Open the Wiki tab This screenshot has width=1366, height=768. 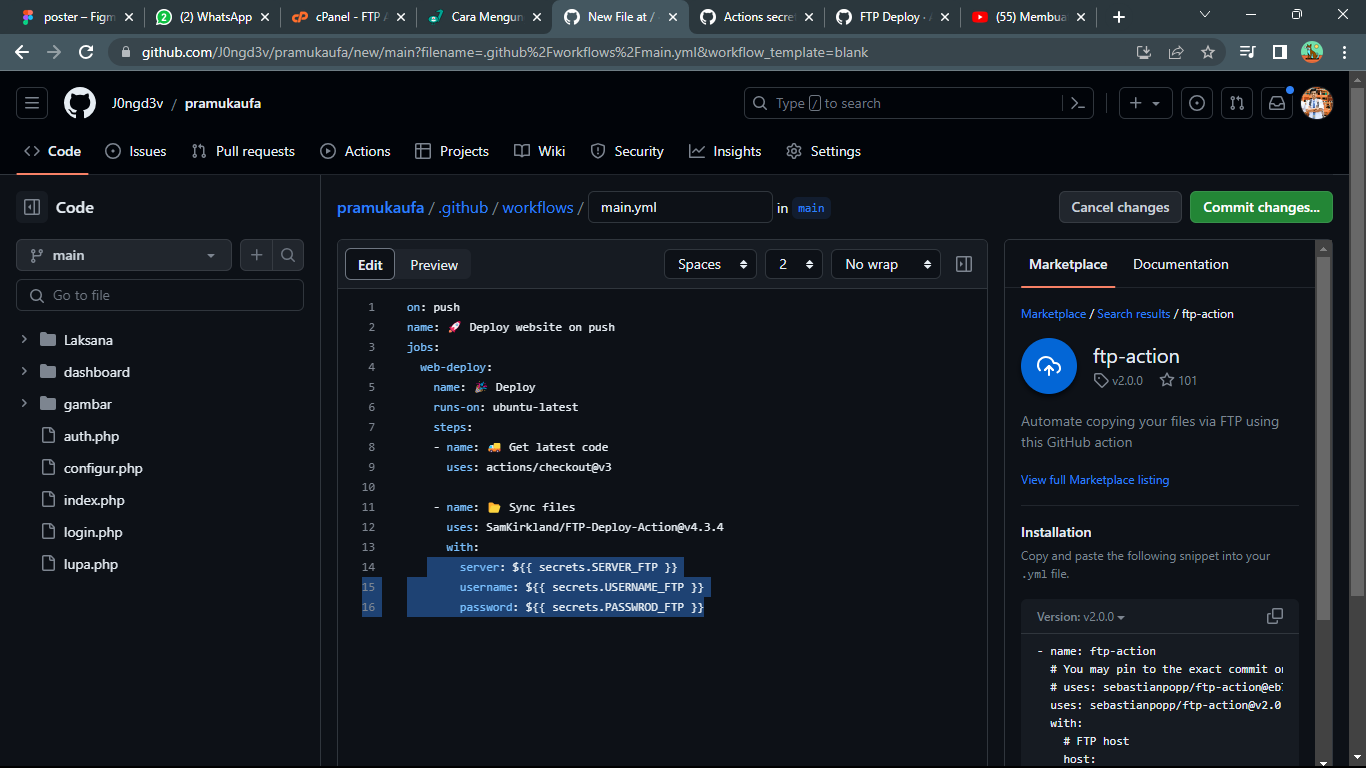(x=540, y=151)
